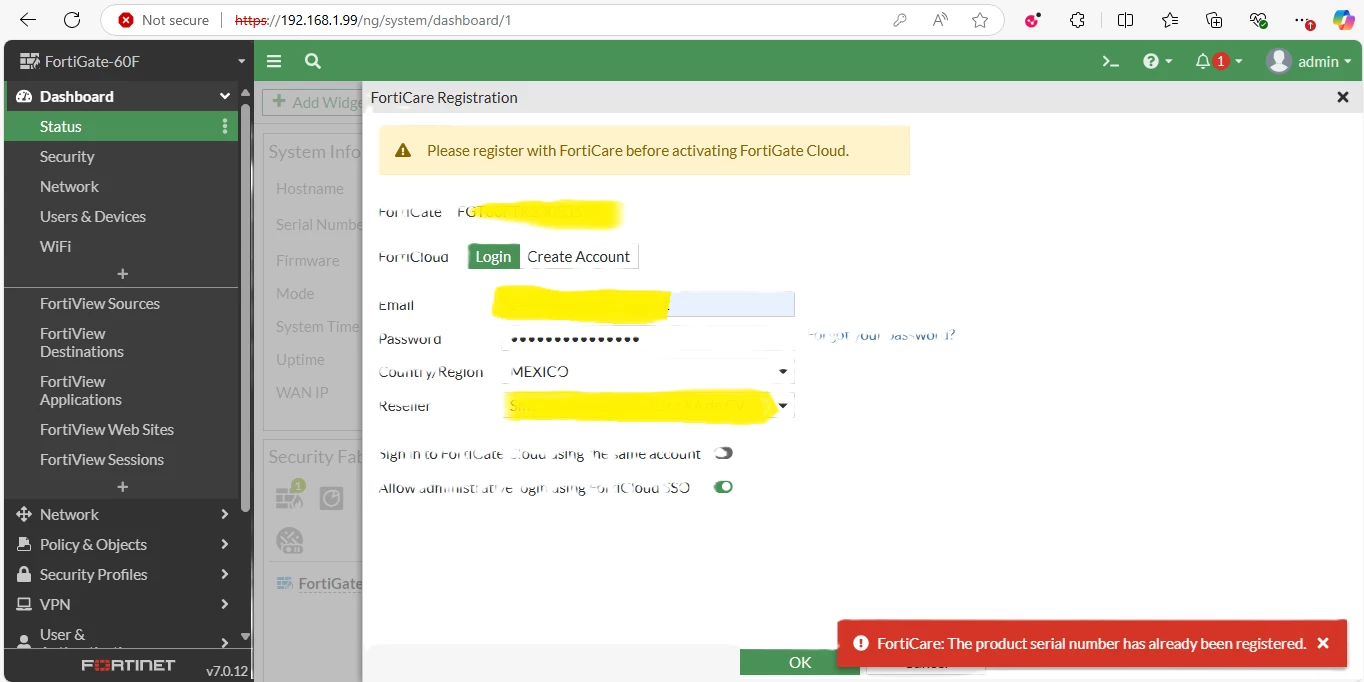Add a dashboard with plus under WiFi
The image size is (1364, 682).
point(123,274)
